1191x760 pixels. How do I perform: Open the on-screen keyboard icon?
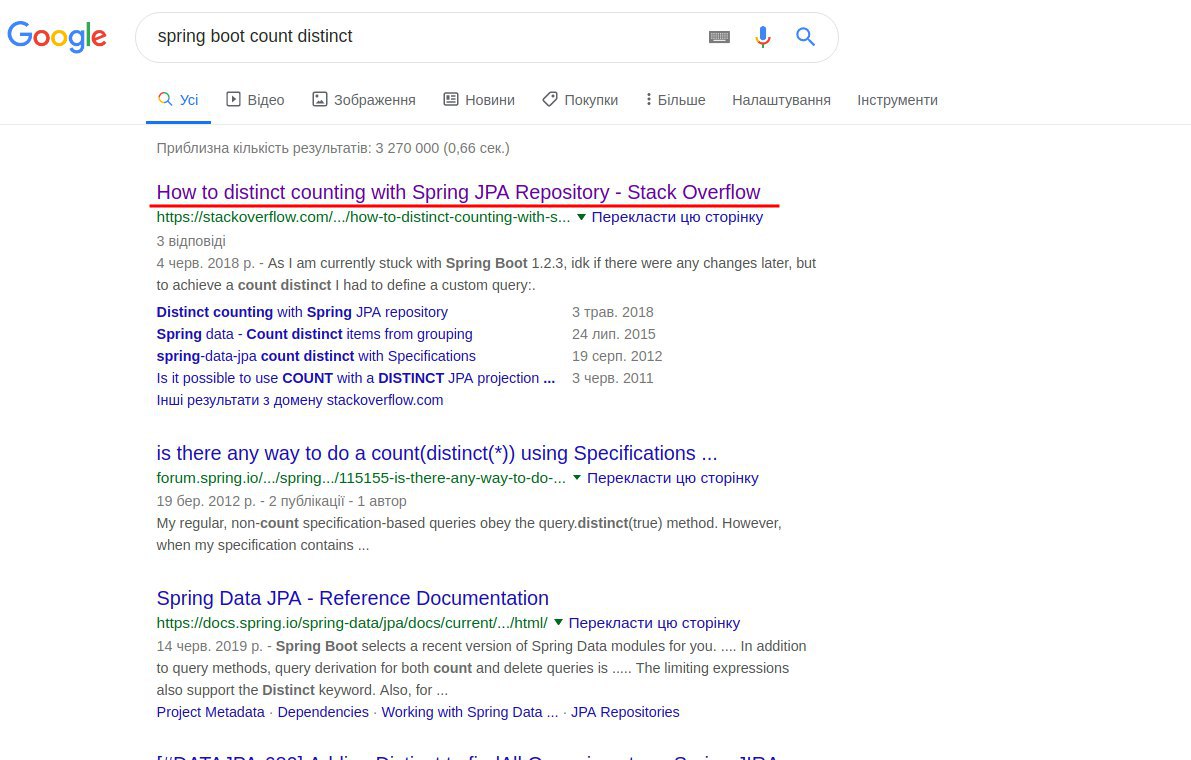click(x=719, y=36)
